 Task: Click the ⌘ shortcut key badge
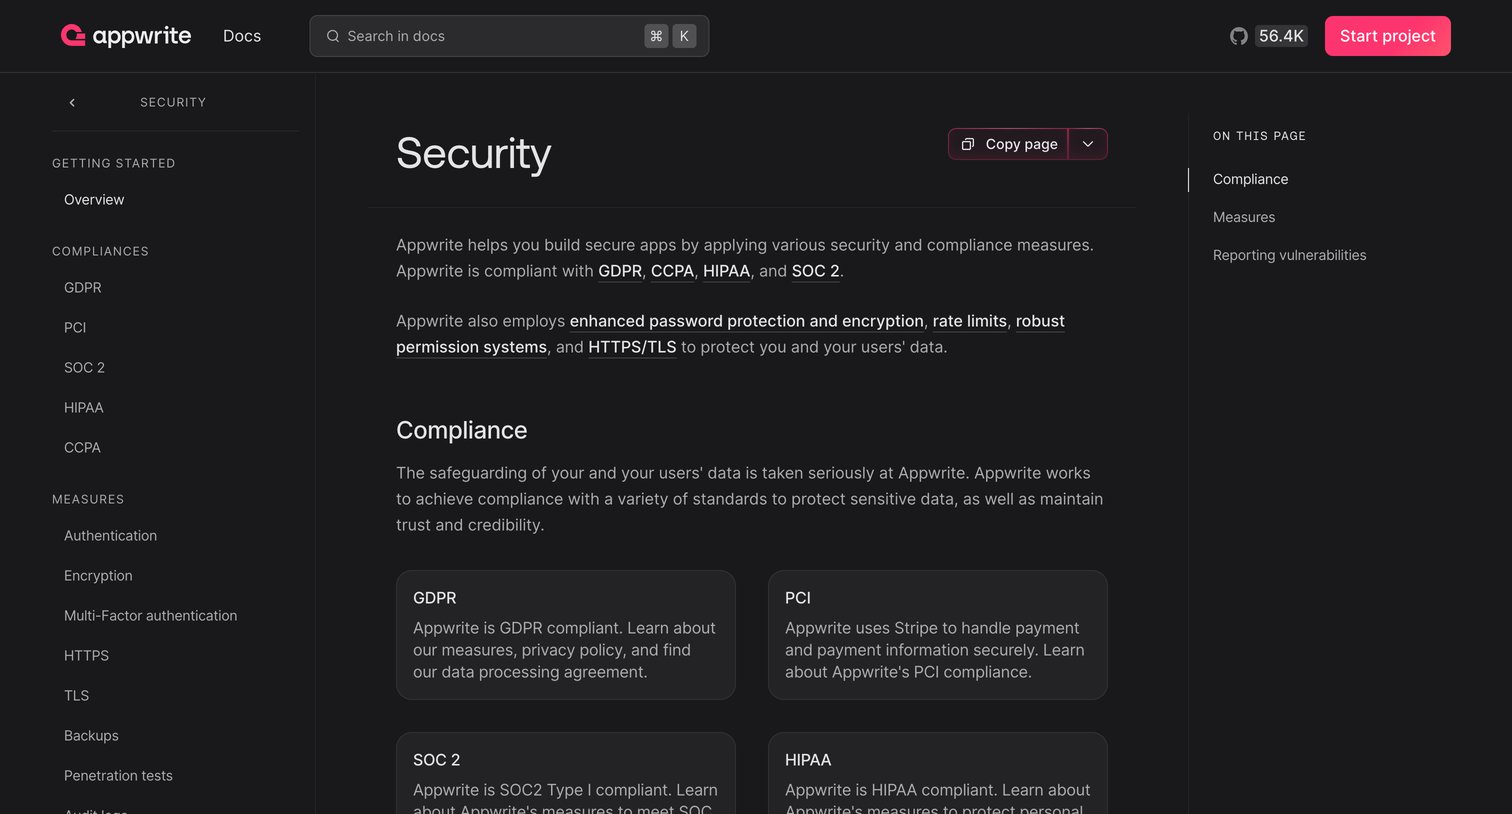656,36
